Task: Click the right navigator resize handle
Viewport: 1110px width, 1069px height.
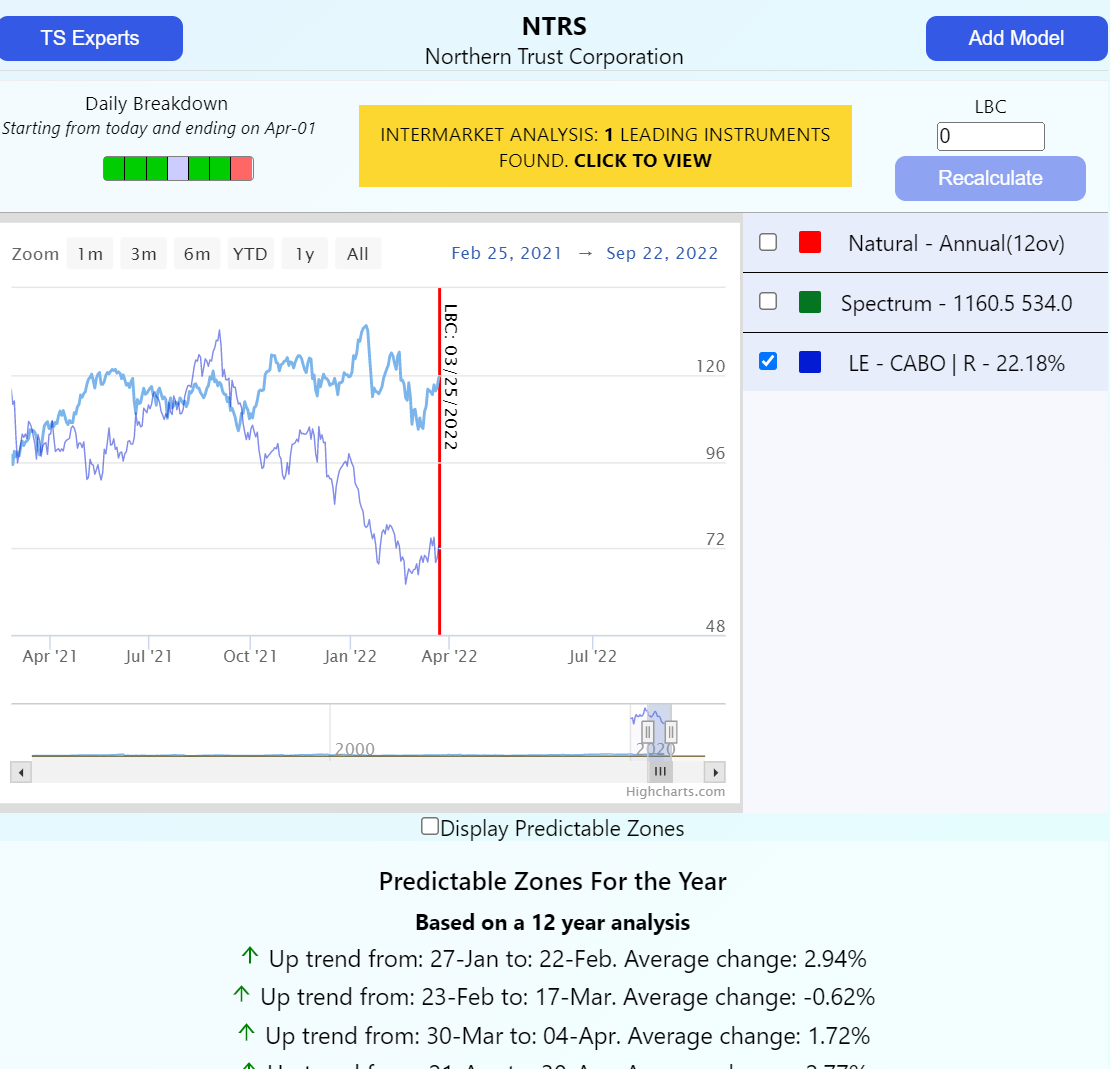Action: pos(672,732)
